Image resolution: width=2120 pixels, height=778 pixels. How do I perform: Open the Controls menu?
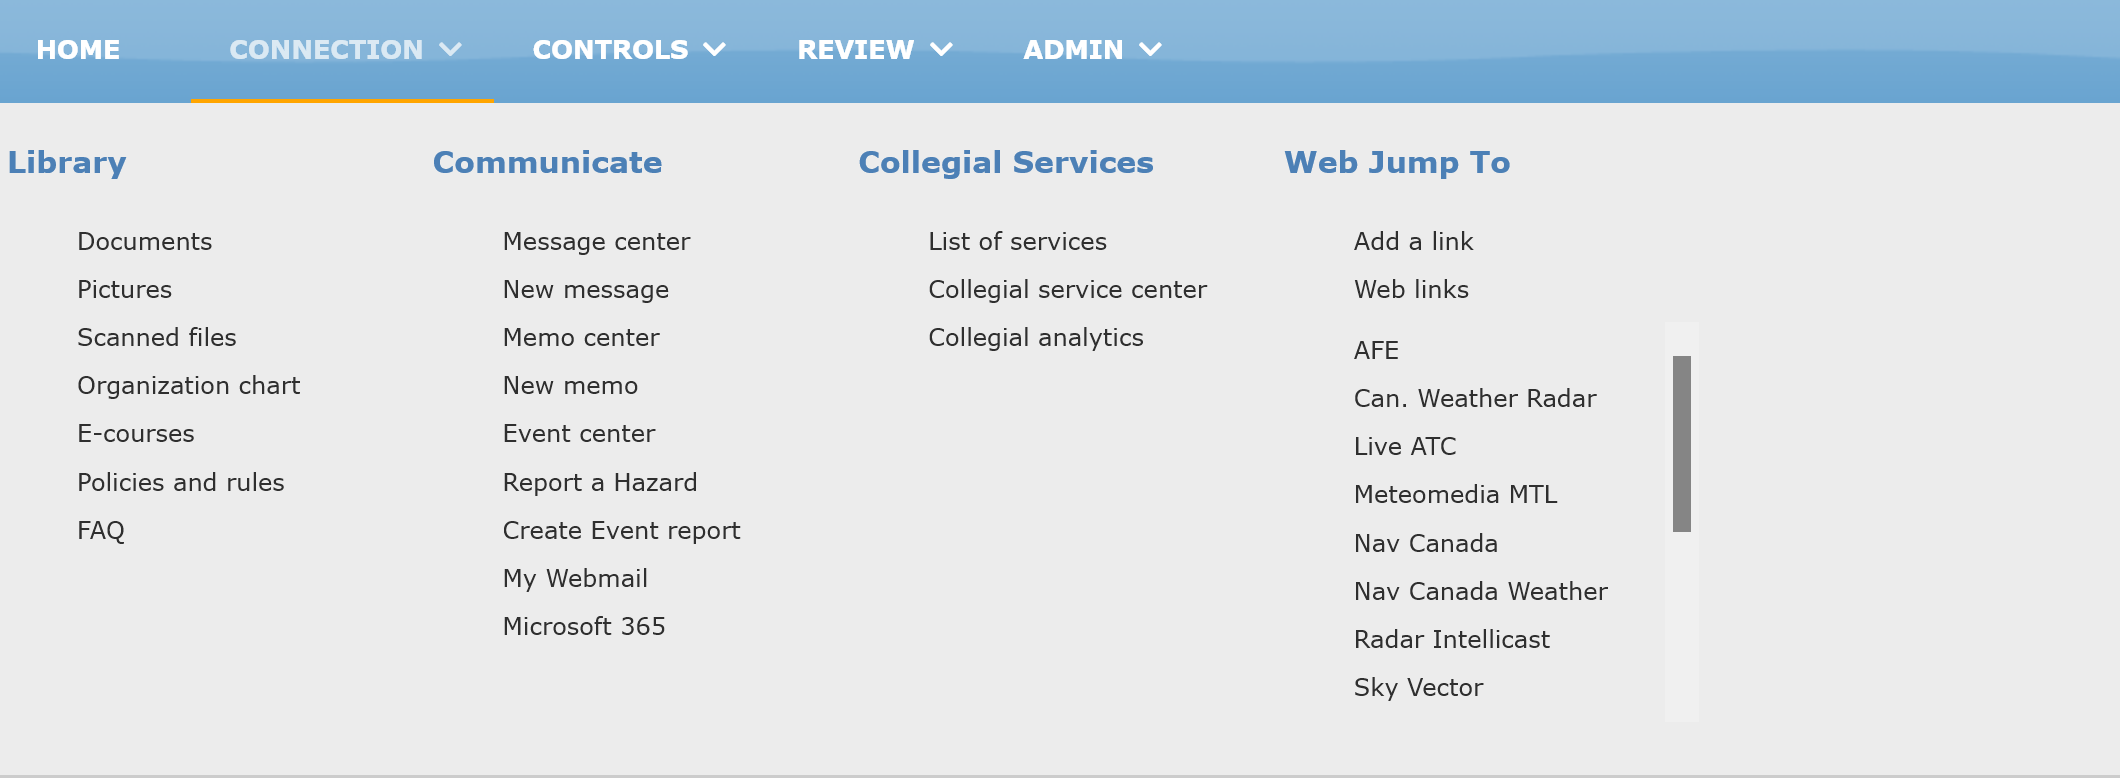coord(610,50)
